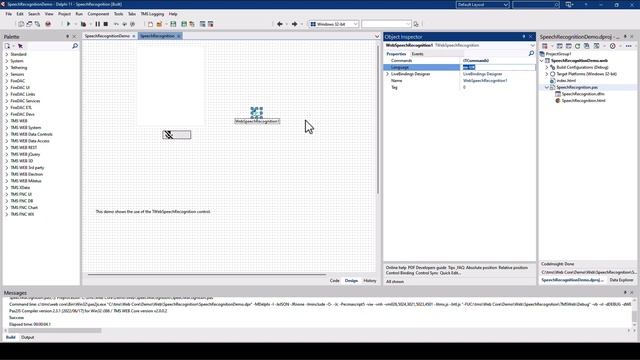The height and width of the screenshot is (360, 640).
Task: Open component selector dropdown in Object Inspector
Action: [x=532, y=45]
